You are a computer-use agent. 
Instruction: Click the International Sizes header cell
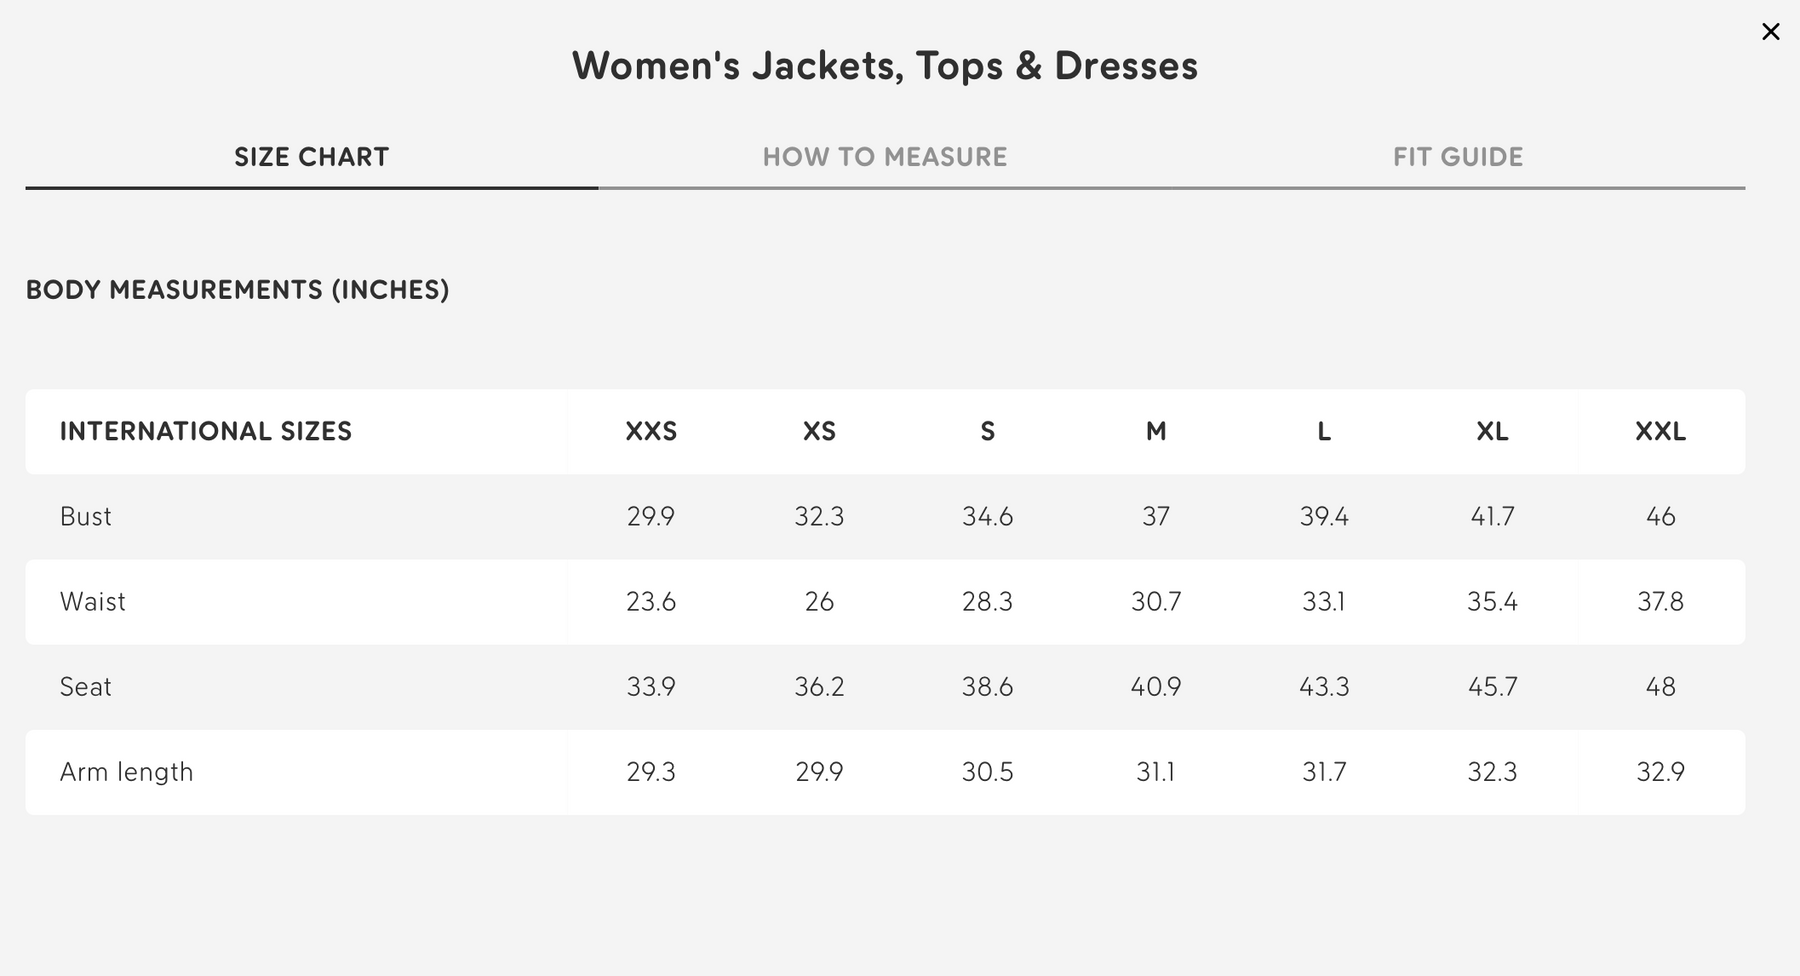pos(206,432)
